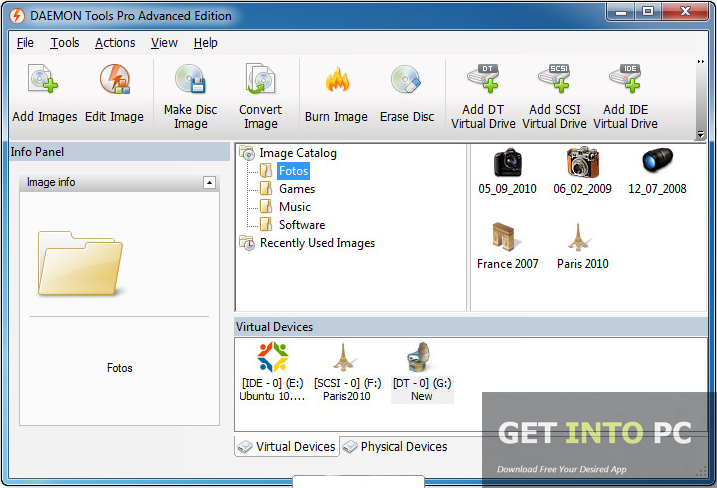The height and width of the screenshot is (488, 717).
Task: Open the Actions menu
Action: pyautogui.click(x=115, y=43)
